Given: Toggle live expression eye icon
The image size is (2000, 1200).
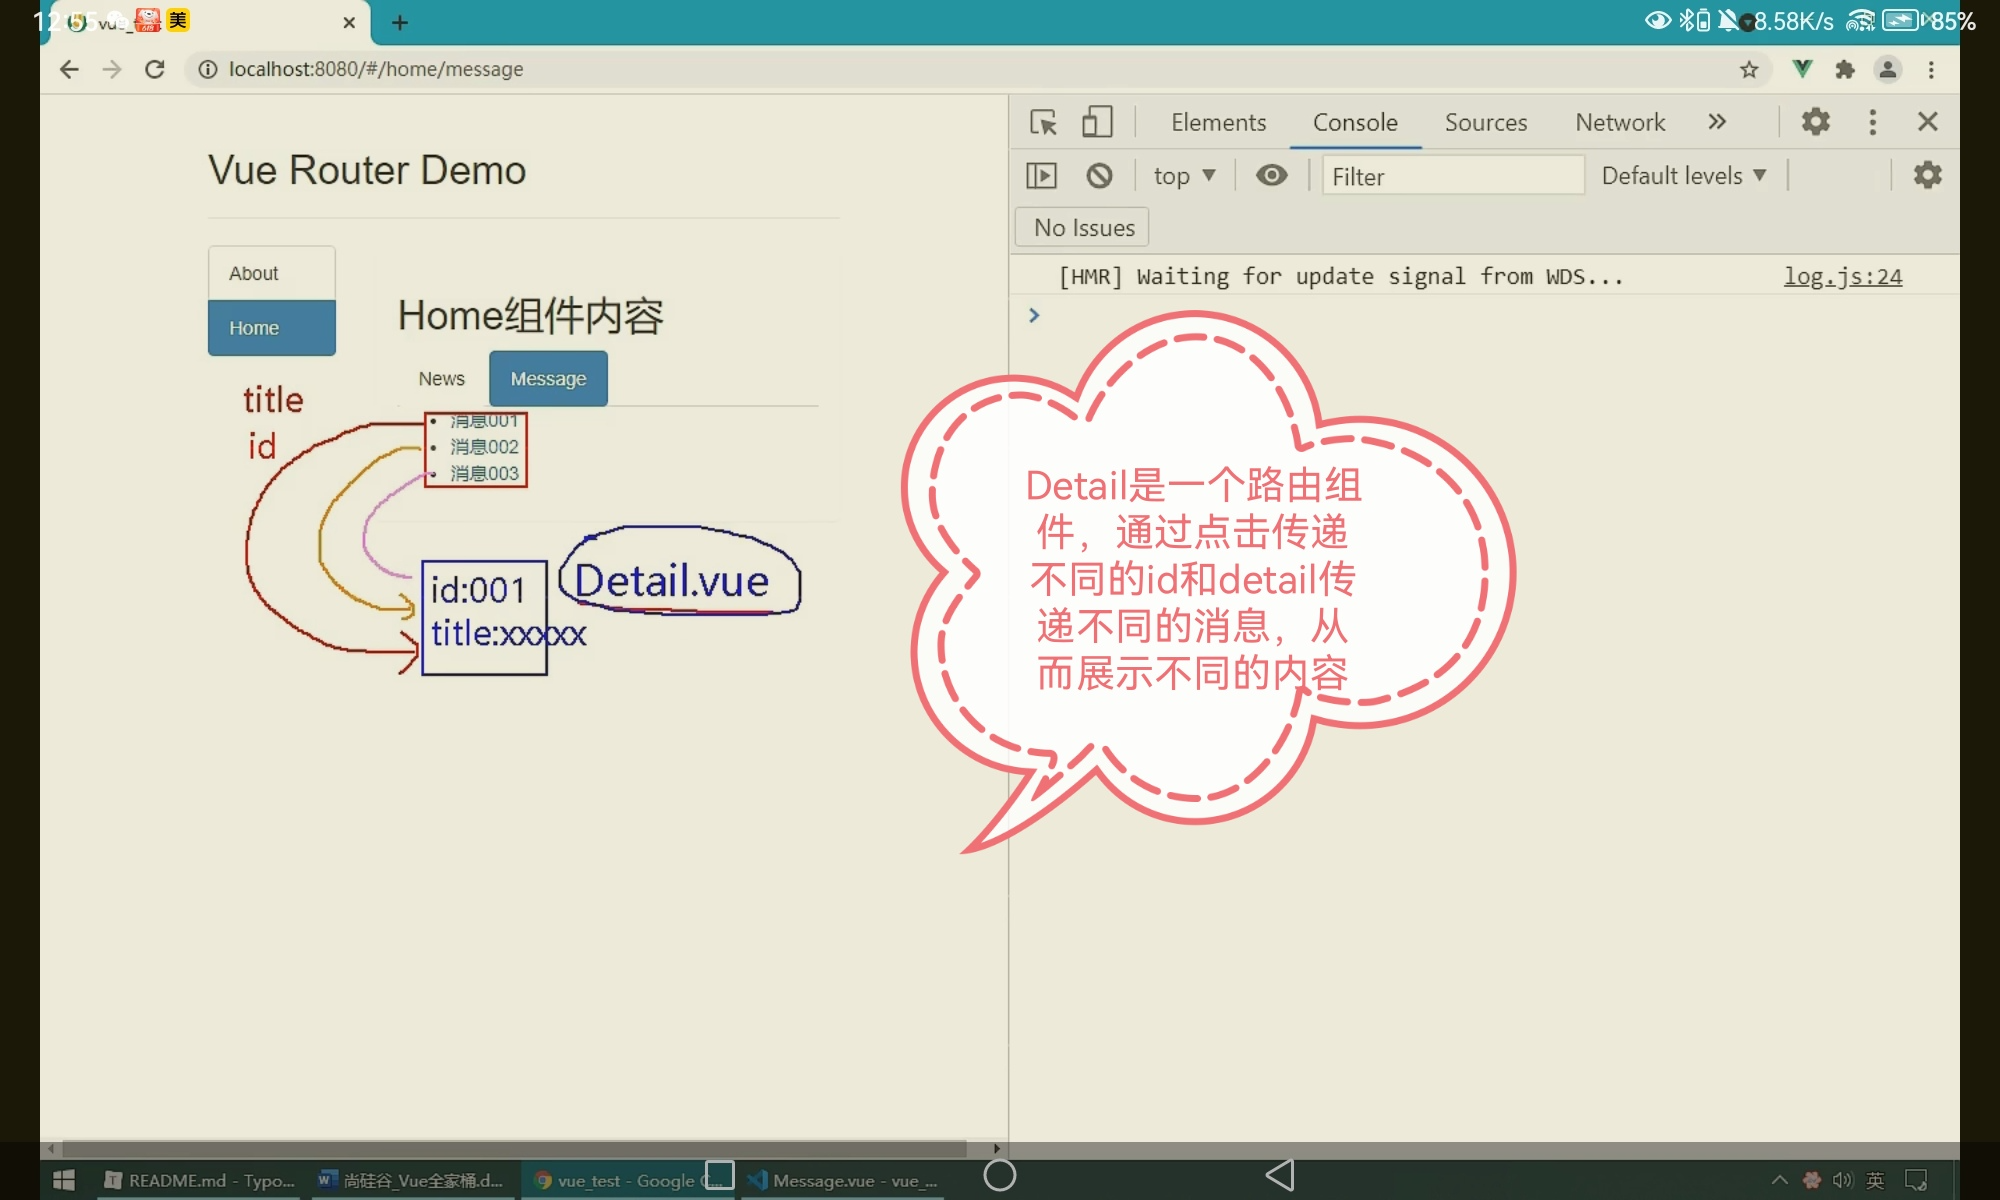Looking at the screenshot, I should [1271, 176].
